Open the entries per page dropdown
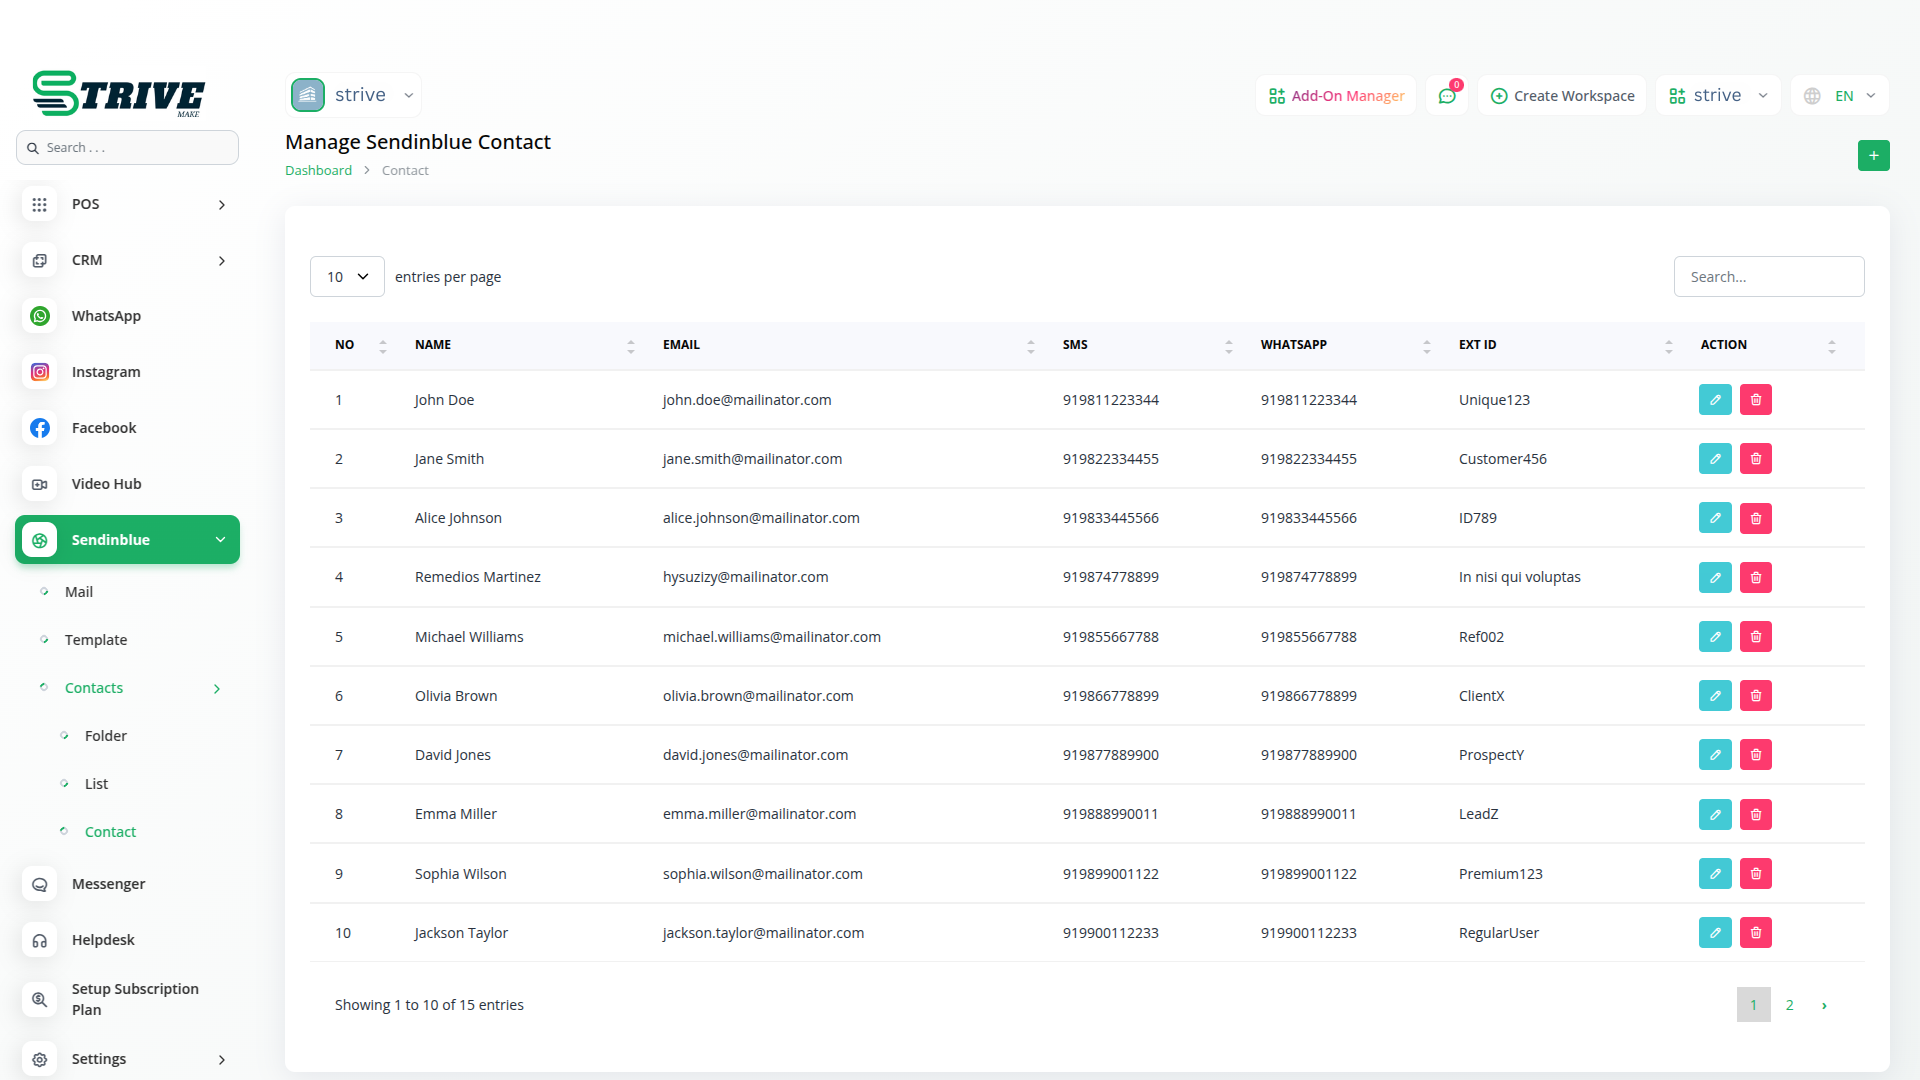 pyautogui.click(x=347, y=277)
